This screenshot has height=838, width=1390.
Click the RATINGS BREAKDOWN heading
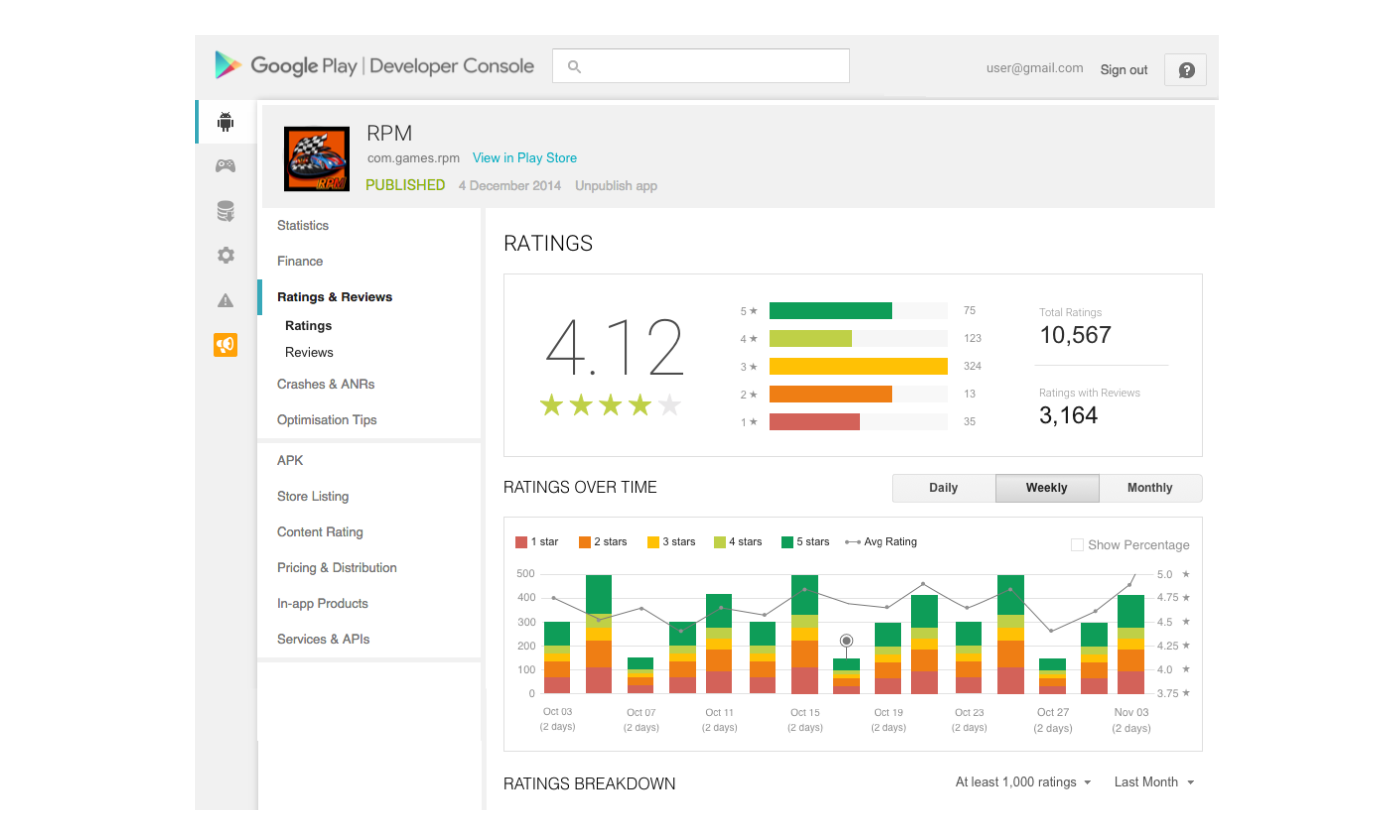click(x=589, y=784)
